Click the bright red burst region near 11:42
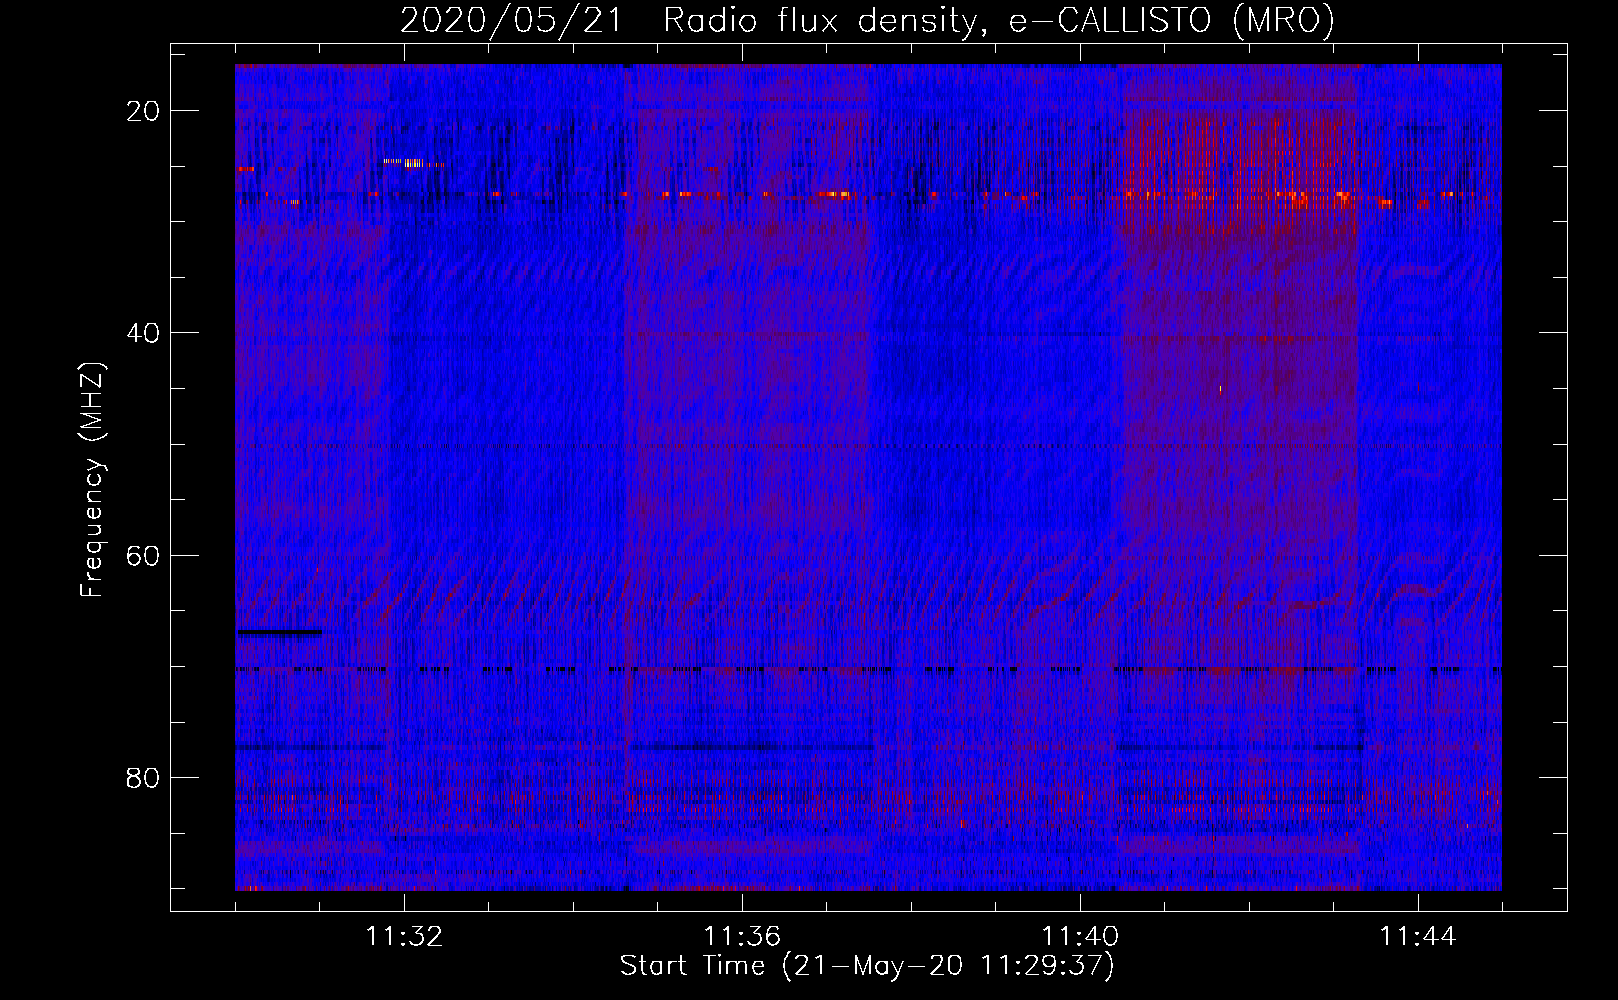The image size is (1618, 1000). [x=1241, y=175]
